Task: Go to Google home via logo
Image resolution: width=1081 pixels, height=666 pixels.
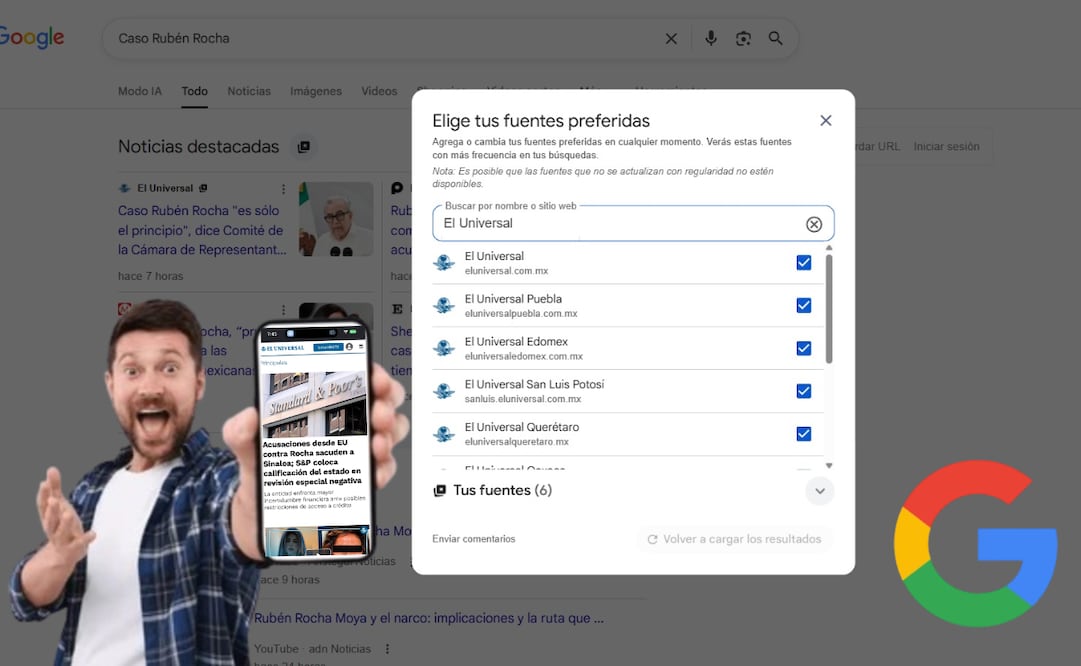Action: (32, 38)
